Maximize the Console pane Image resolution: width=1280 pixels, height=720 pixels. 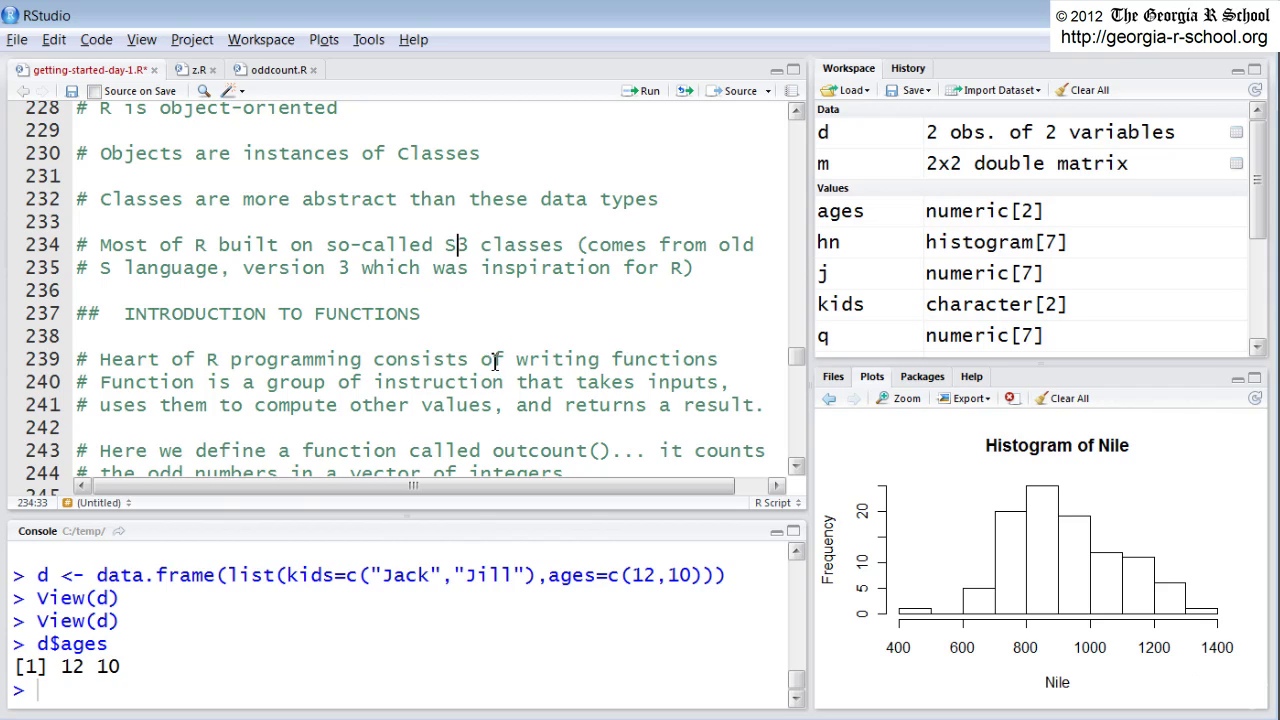tap(794, 531)
